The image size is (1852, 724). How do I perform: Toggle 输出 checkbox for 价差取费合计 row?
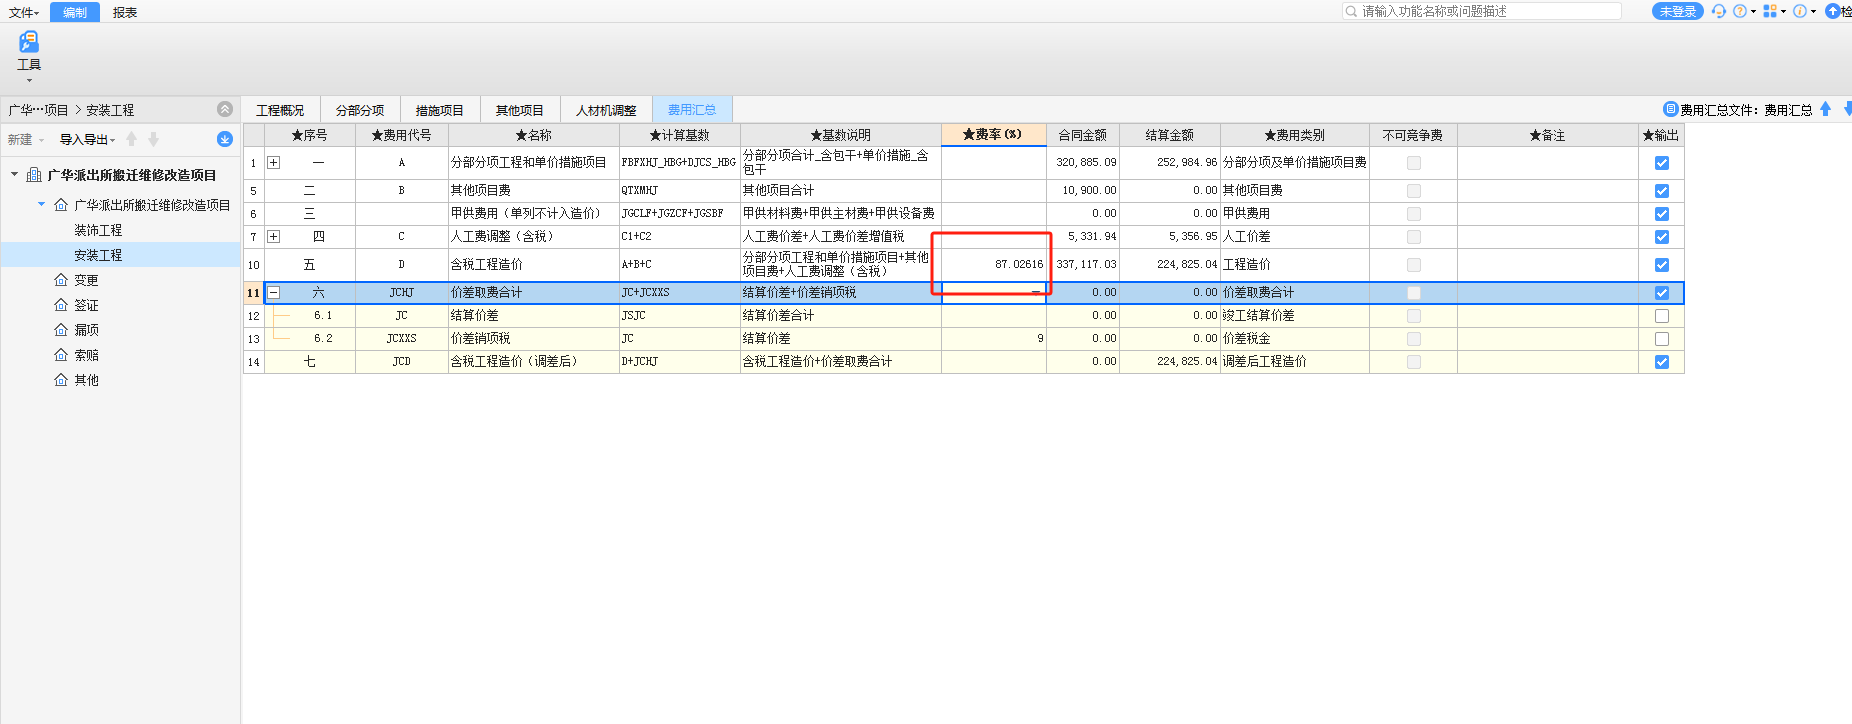click(x=1662, y=293)
